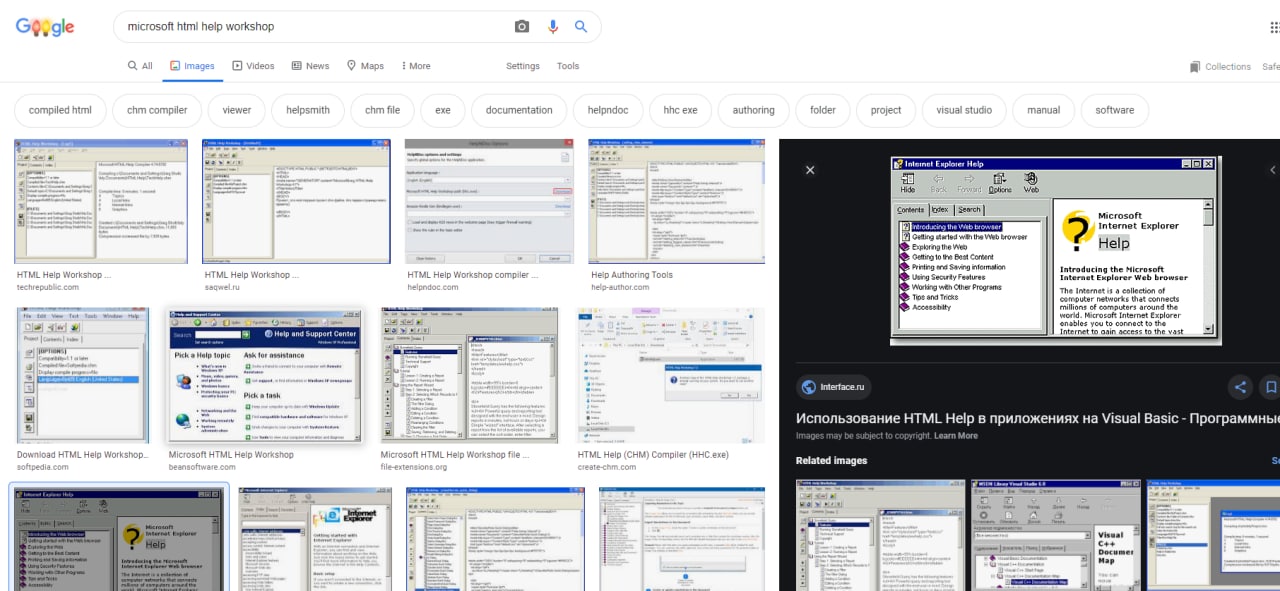Select the 'documentation' filter chip
The width and height of the screenshot is (1280, 591).
click(x=519, y=110)
